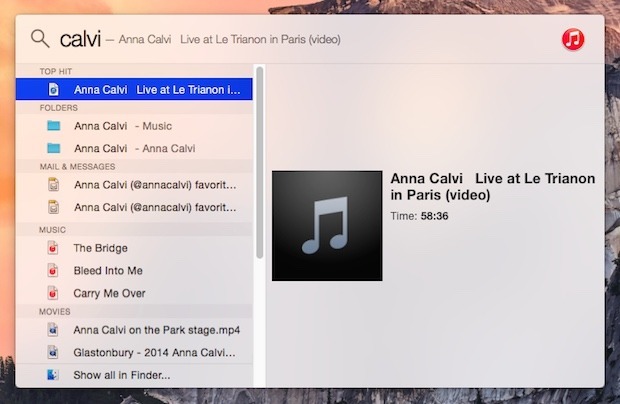Screen dimensions: 620x404
Task: Click the music file icon beside Carry Me Over
Action: click(54, 293)
